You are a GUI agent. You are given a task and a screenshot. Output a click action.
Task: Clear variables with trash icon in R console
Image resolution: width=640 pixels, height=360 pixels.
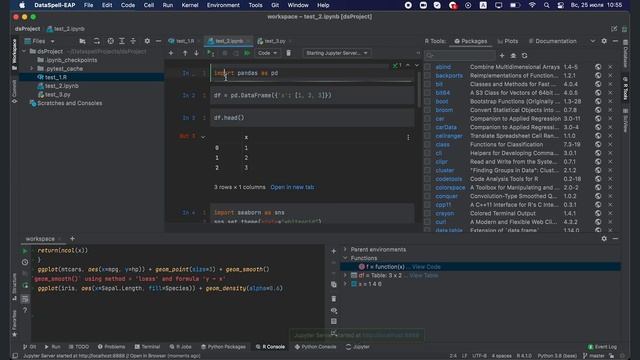pyautogui.click(x=333, y=299)
